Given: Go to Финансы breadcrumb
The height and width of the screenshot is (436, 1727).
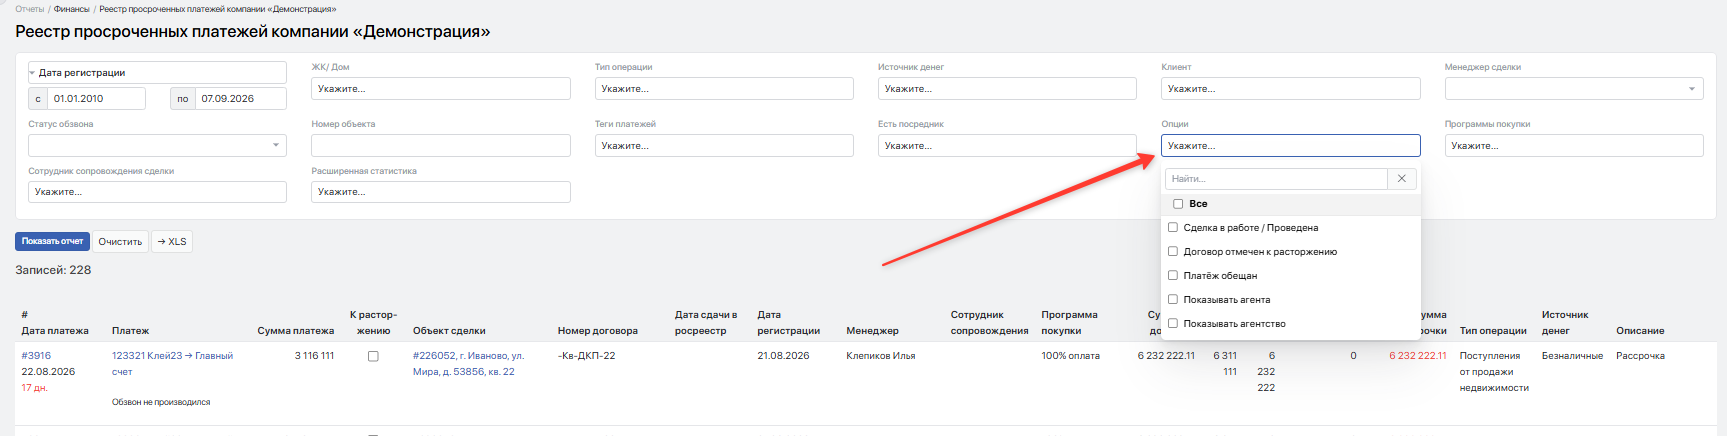Looking at the screenshot, I should [x=72, y=9].
